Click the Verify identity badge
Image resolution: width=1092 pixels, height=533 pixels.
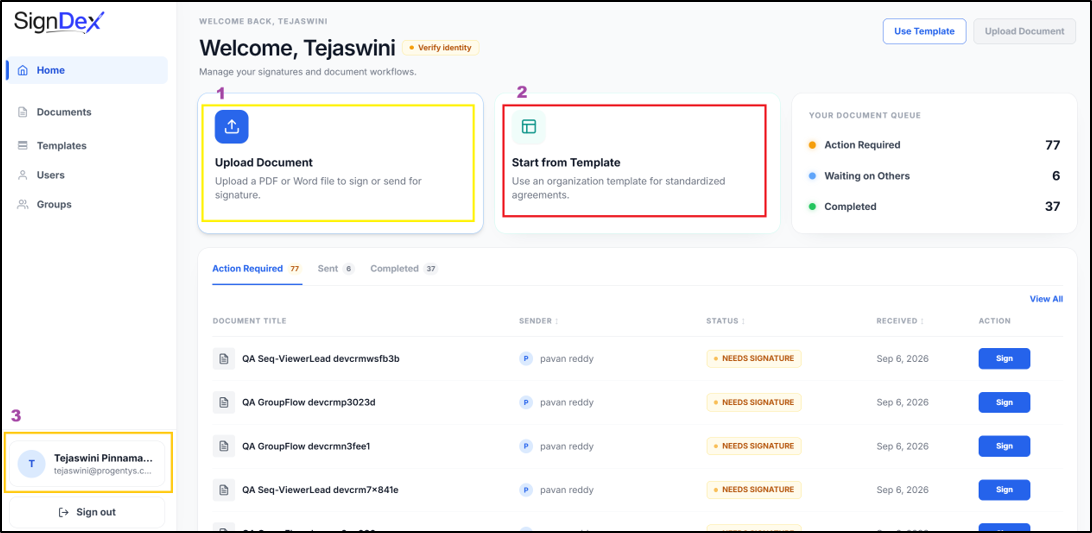pyautogui.click(x=440, y=48)
